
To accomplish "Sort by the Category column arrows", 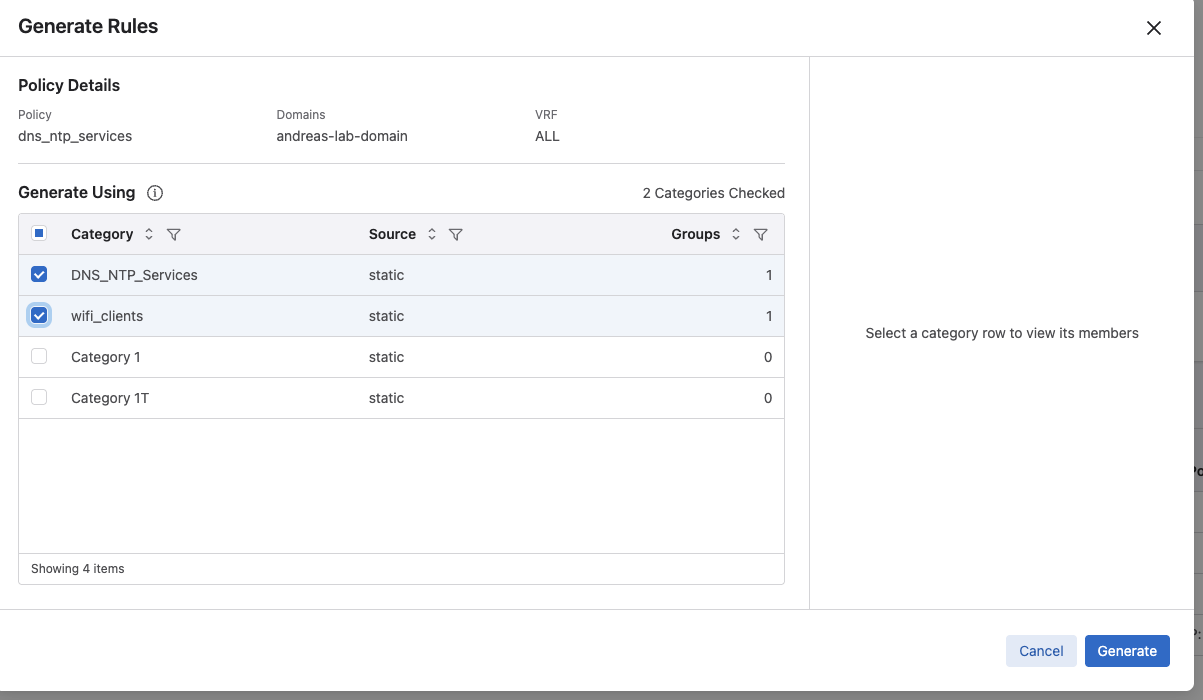I will point(149,234).
